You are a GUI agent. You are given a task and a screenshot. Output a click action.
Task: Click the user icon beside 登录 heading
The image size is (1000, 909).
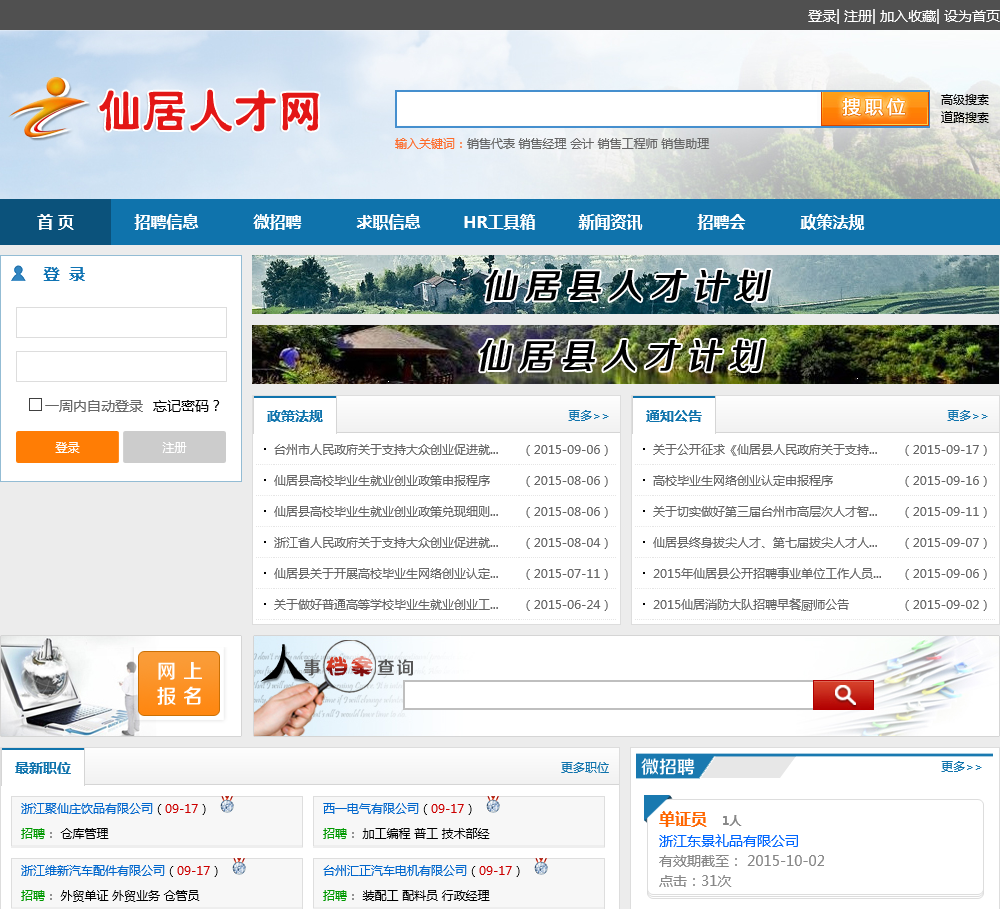18,274
